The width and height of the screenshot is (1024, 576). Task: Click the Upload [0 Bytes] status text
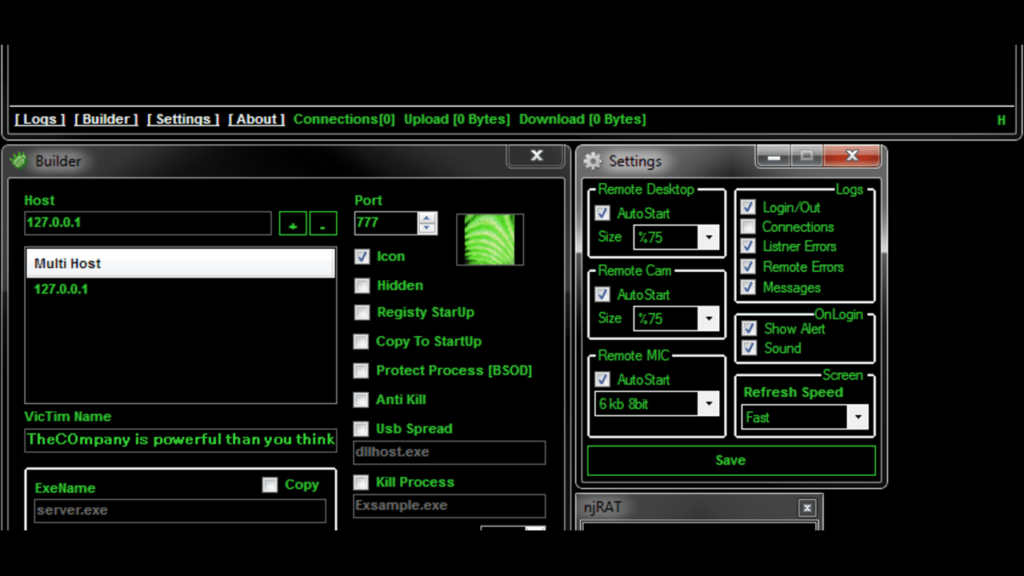456,120
